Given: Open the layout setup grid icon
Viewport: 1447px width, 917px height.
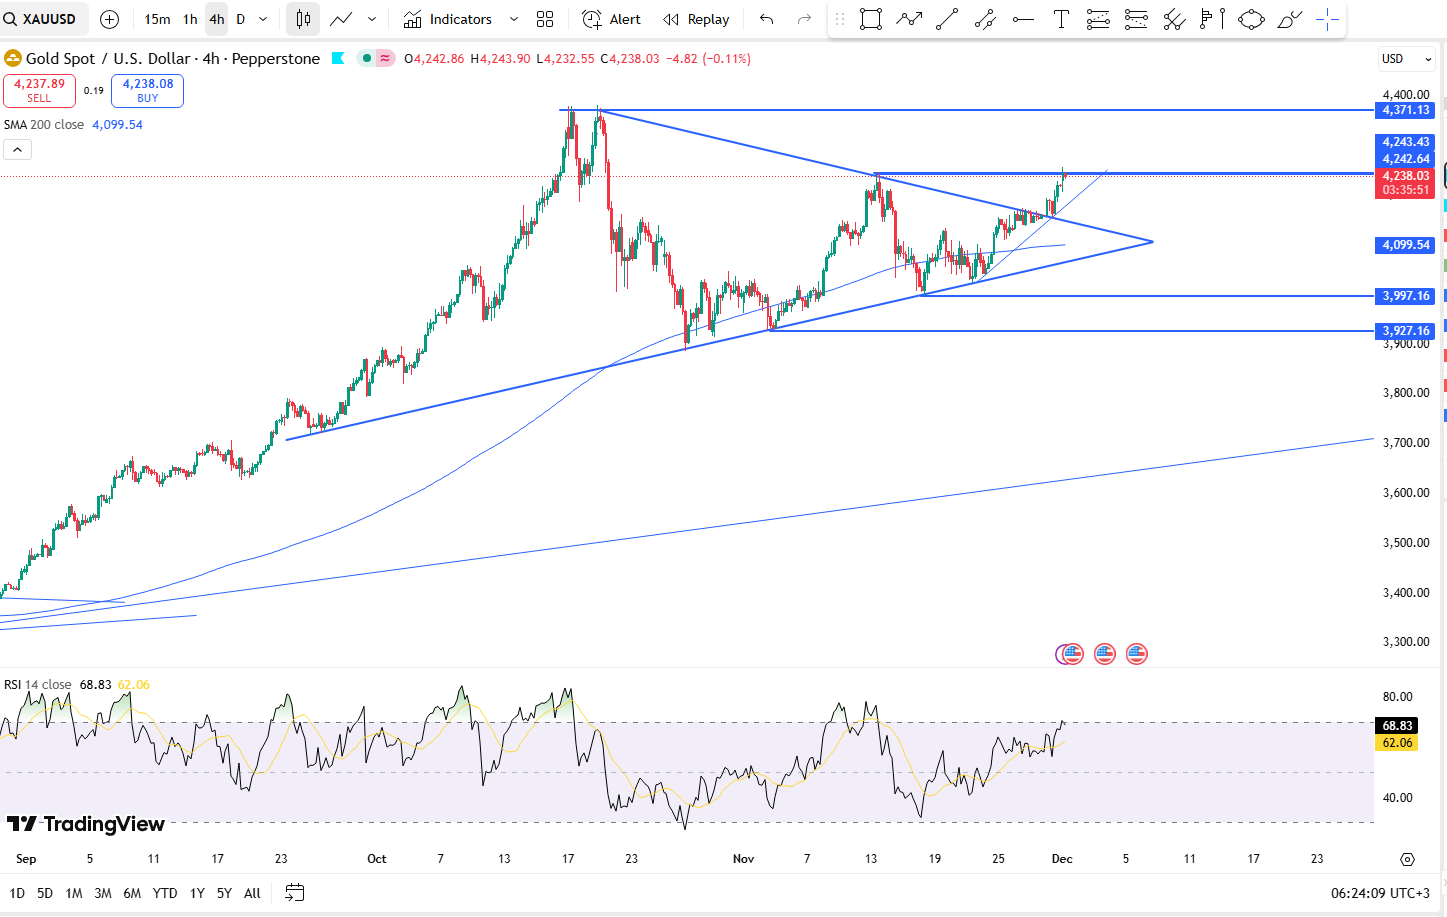Looking at the screenshot, I should pyautogui.click(x=545, y=19).
